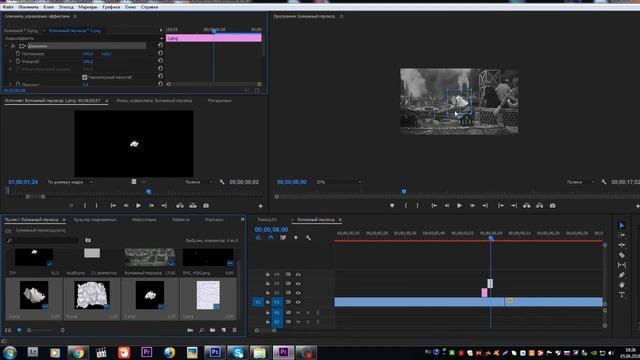Toggle Position stopwatch animation

point(18,53)
